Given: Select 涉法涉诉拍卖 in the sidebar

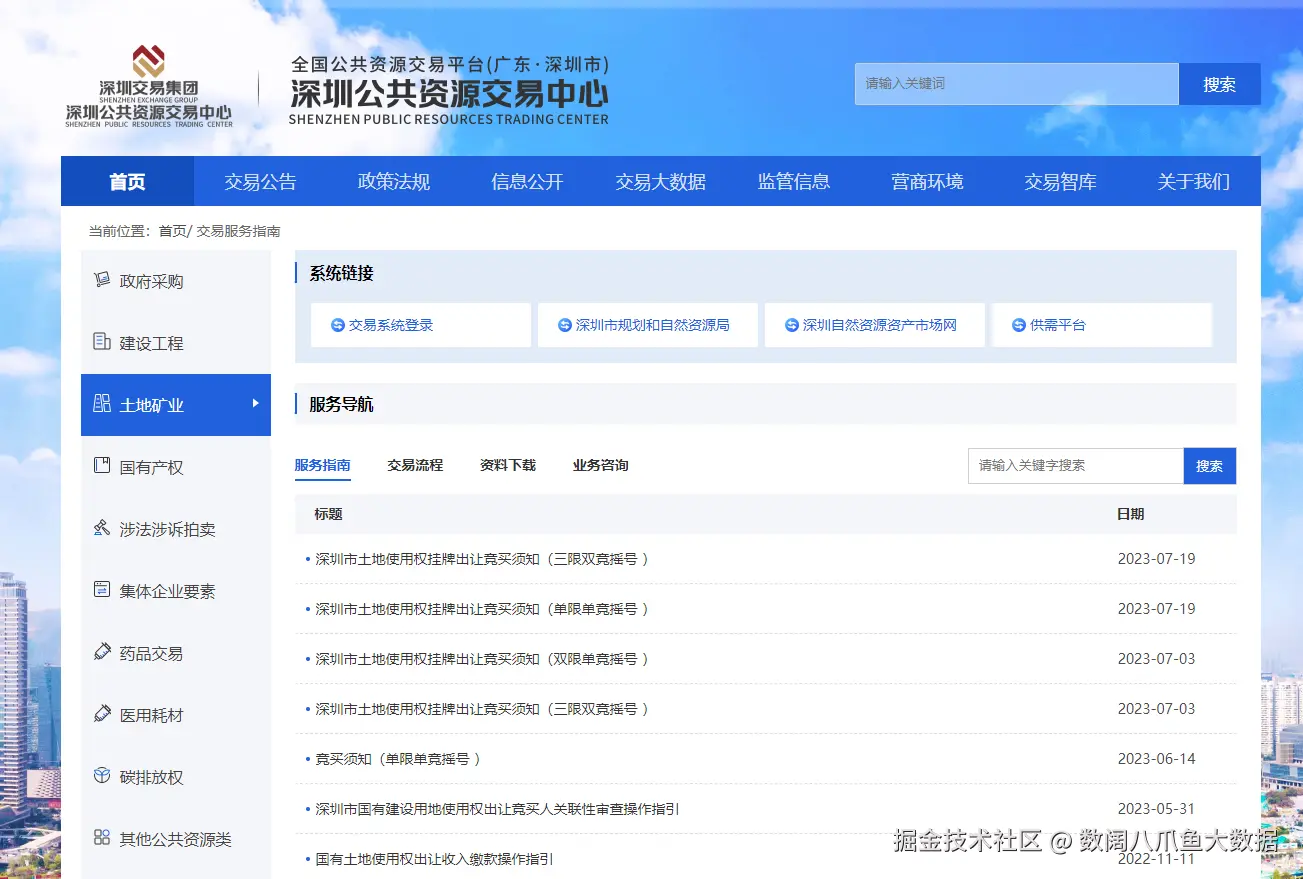Looking at the screenshot, I should click(x=176, y=529).
